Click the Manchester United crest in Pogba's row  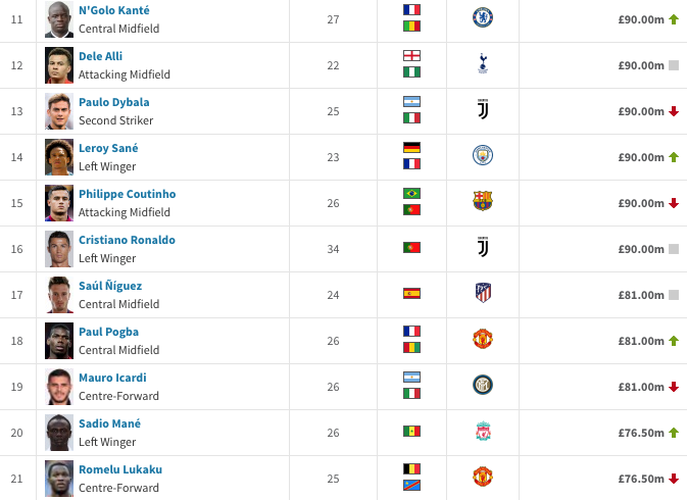coord(483,340)
